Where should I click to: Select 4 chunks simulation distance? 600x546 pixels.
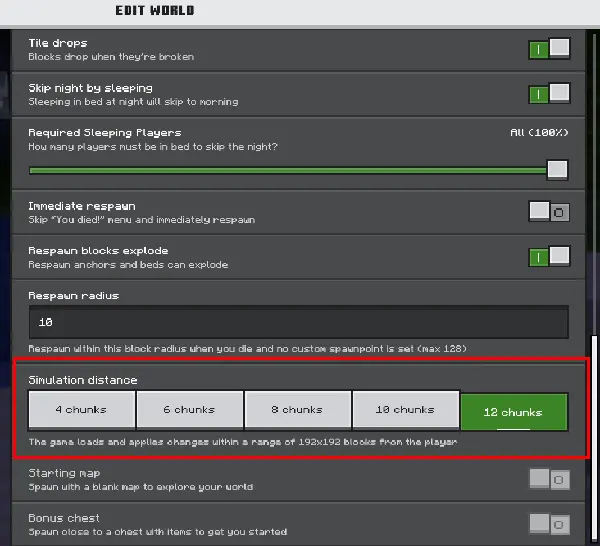click(82, 410)
